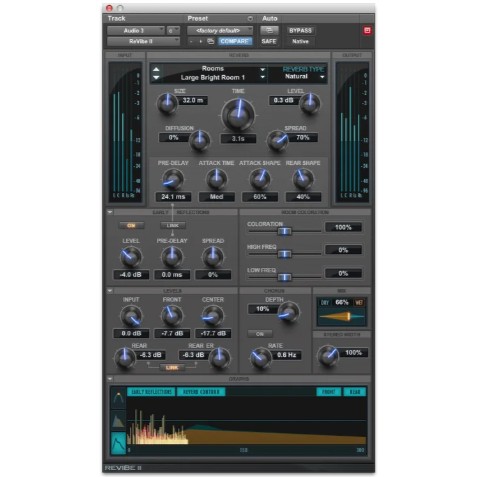
Task: Click the FRONT level knob
Action: coord(172,316)
